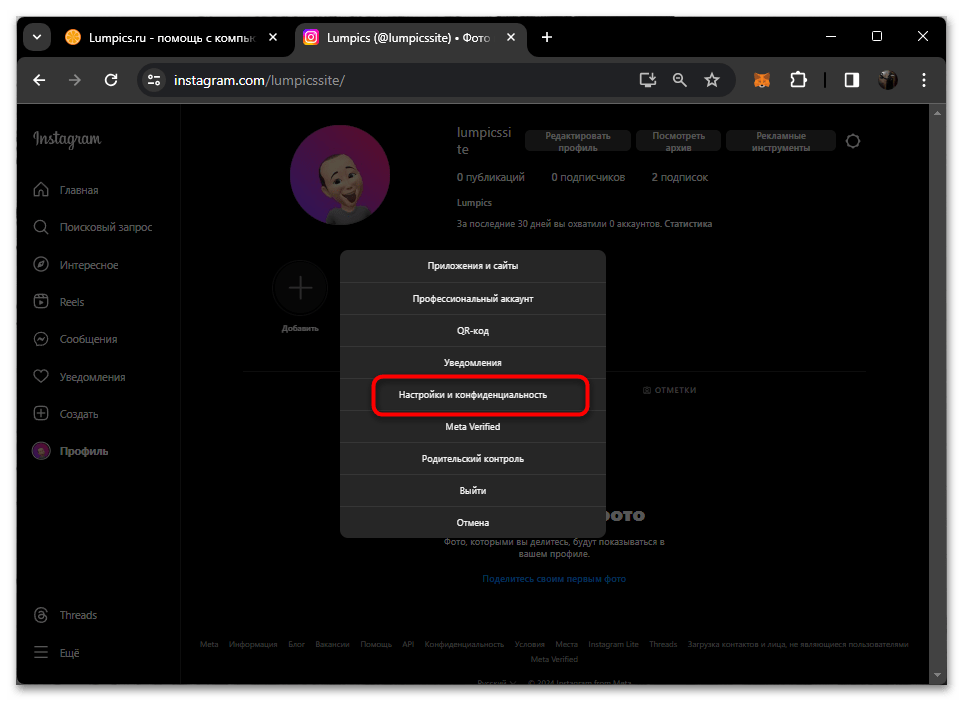Image resolution: width=963 pixels, height=701 pixels.
Task: Select Приложения и сайты in the popup menu
Action: pyautogui.click(x=472, y=266)
